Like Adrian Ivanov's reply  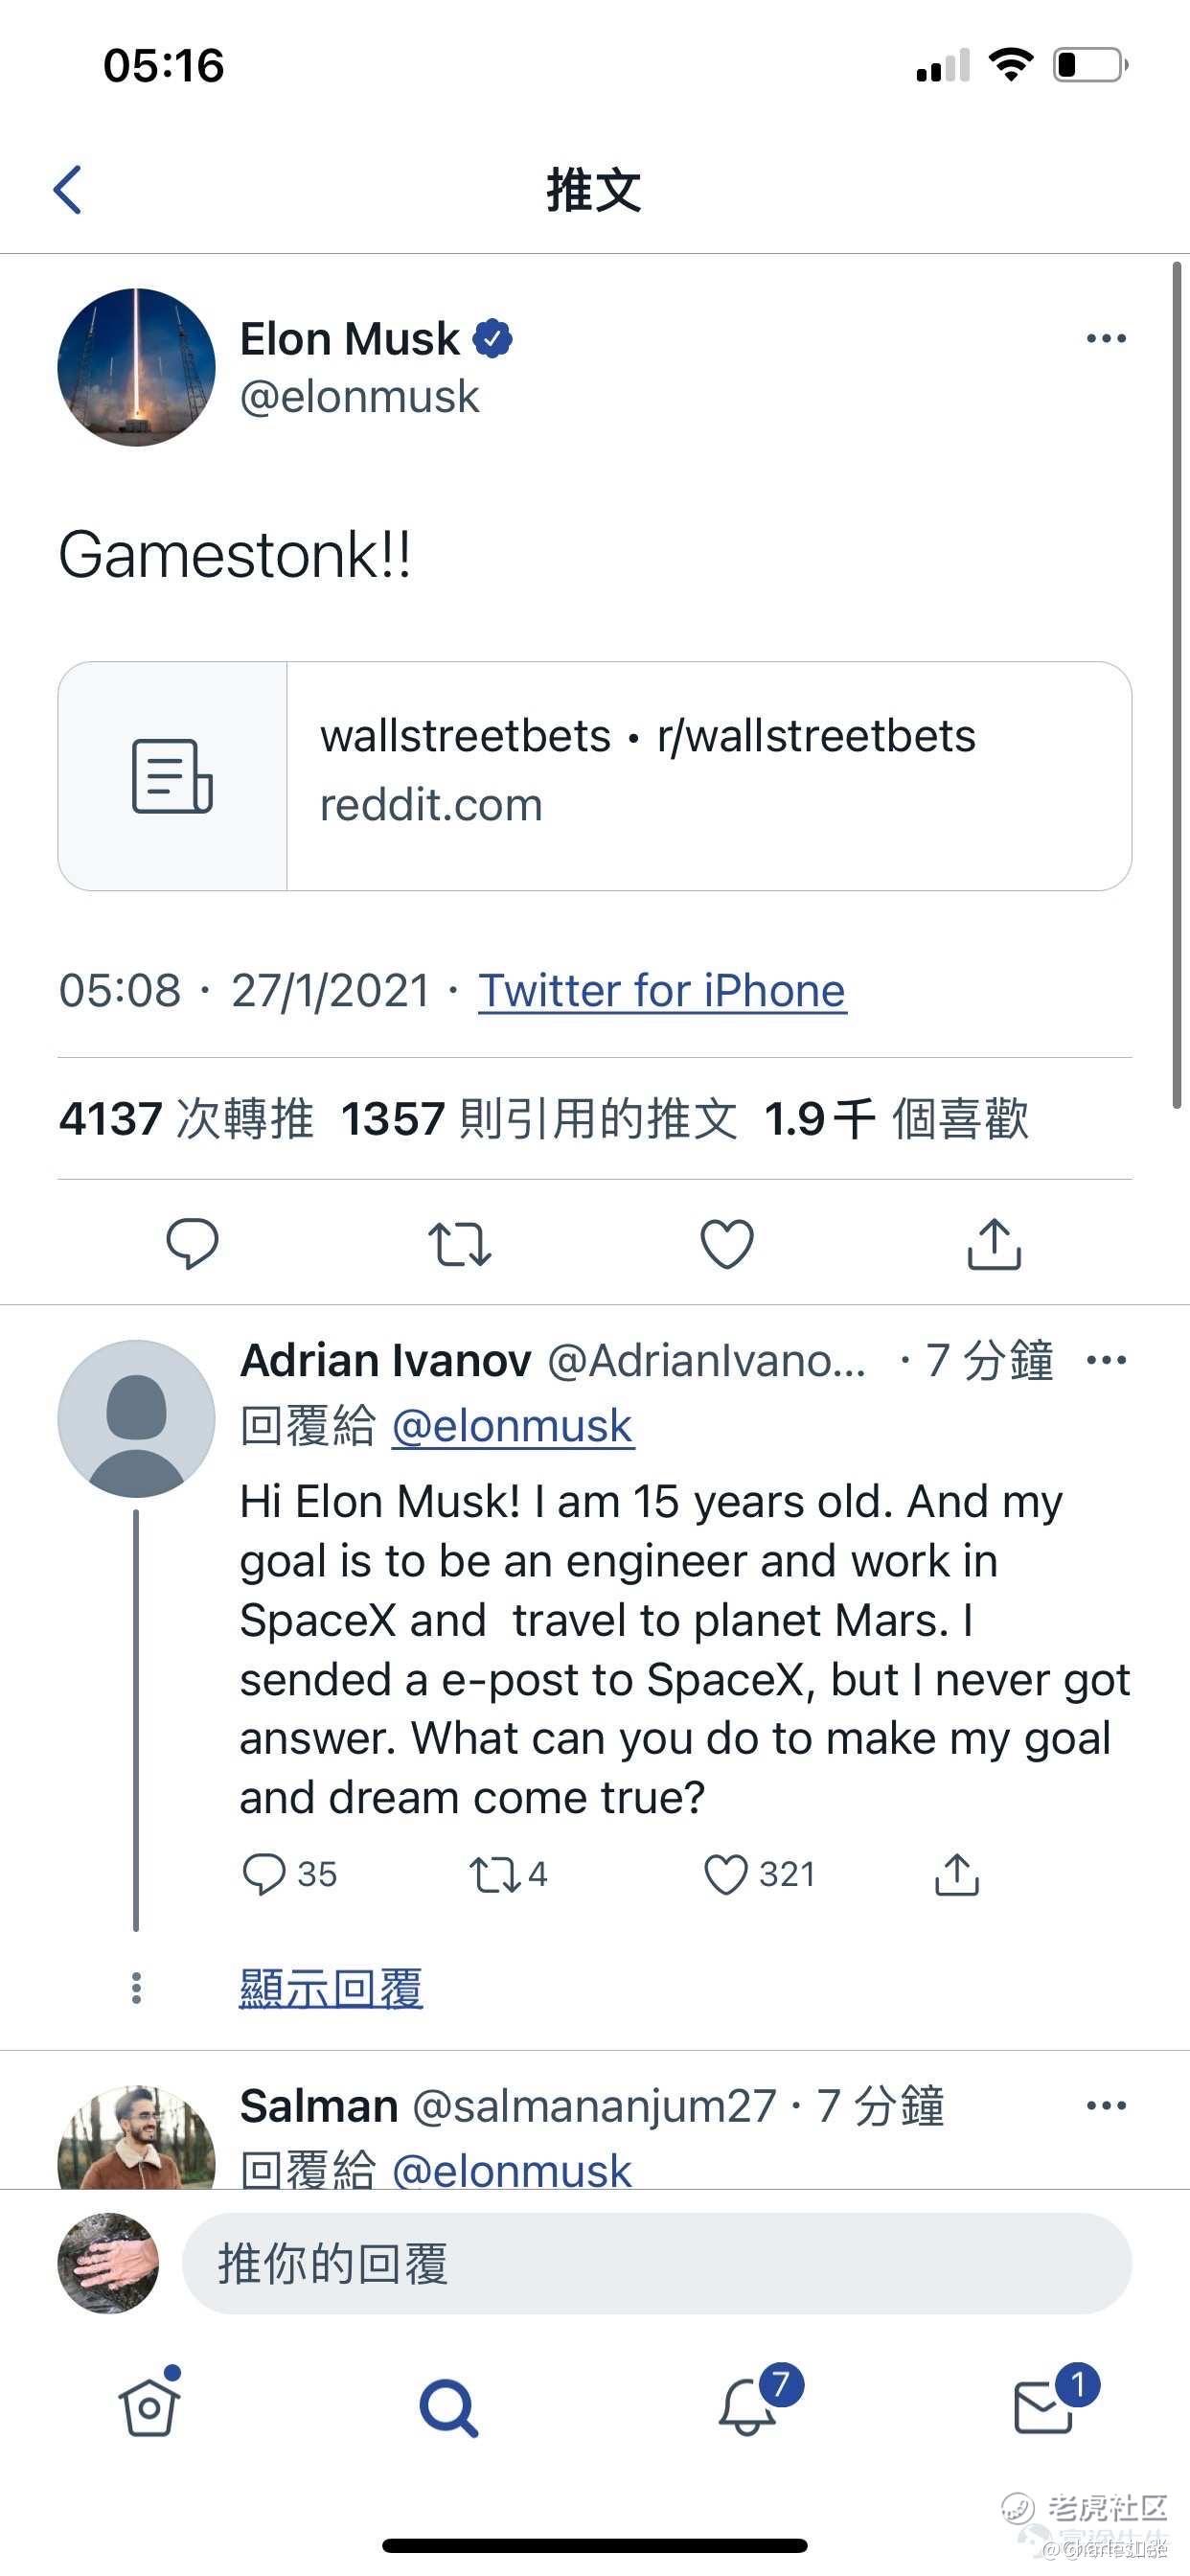tap(726, 1875)
